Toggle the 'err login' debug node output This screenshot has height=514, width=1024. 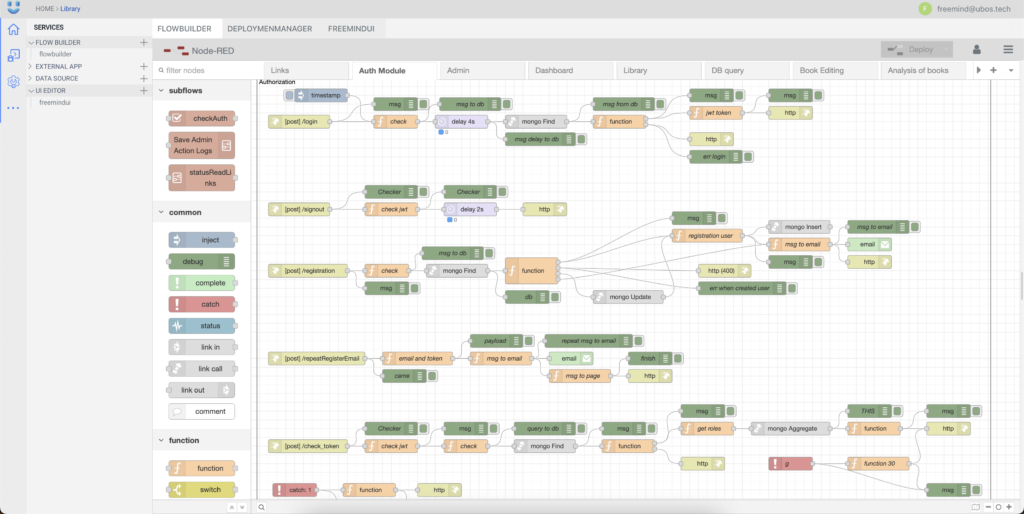pyautogui.click(x=748, y=157)
